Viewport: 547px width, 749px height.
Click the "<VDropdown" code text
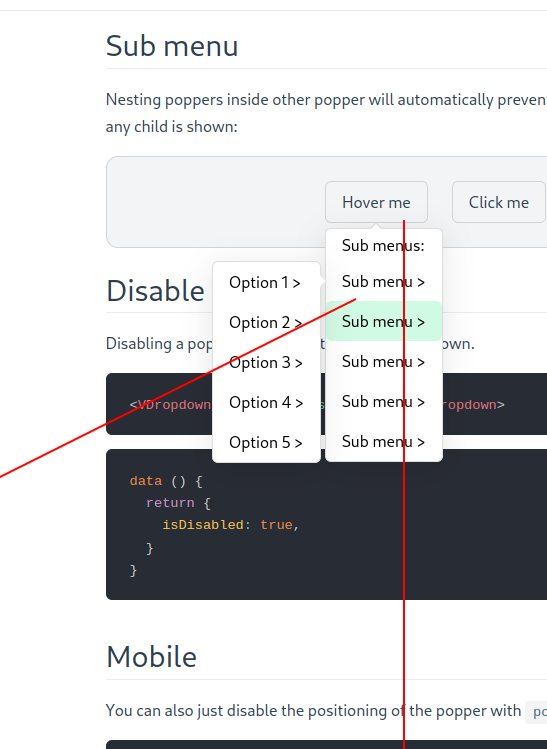click(x=171, y=405)
